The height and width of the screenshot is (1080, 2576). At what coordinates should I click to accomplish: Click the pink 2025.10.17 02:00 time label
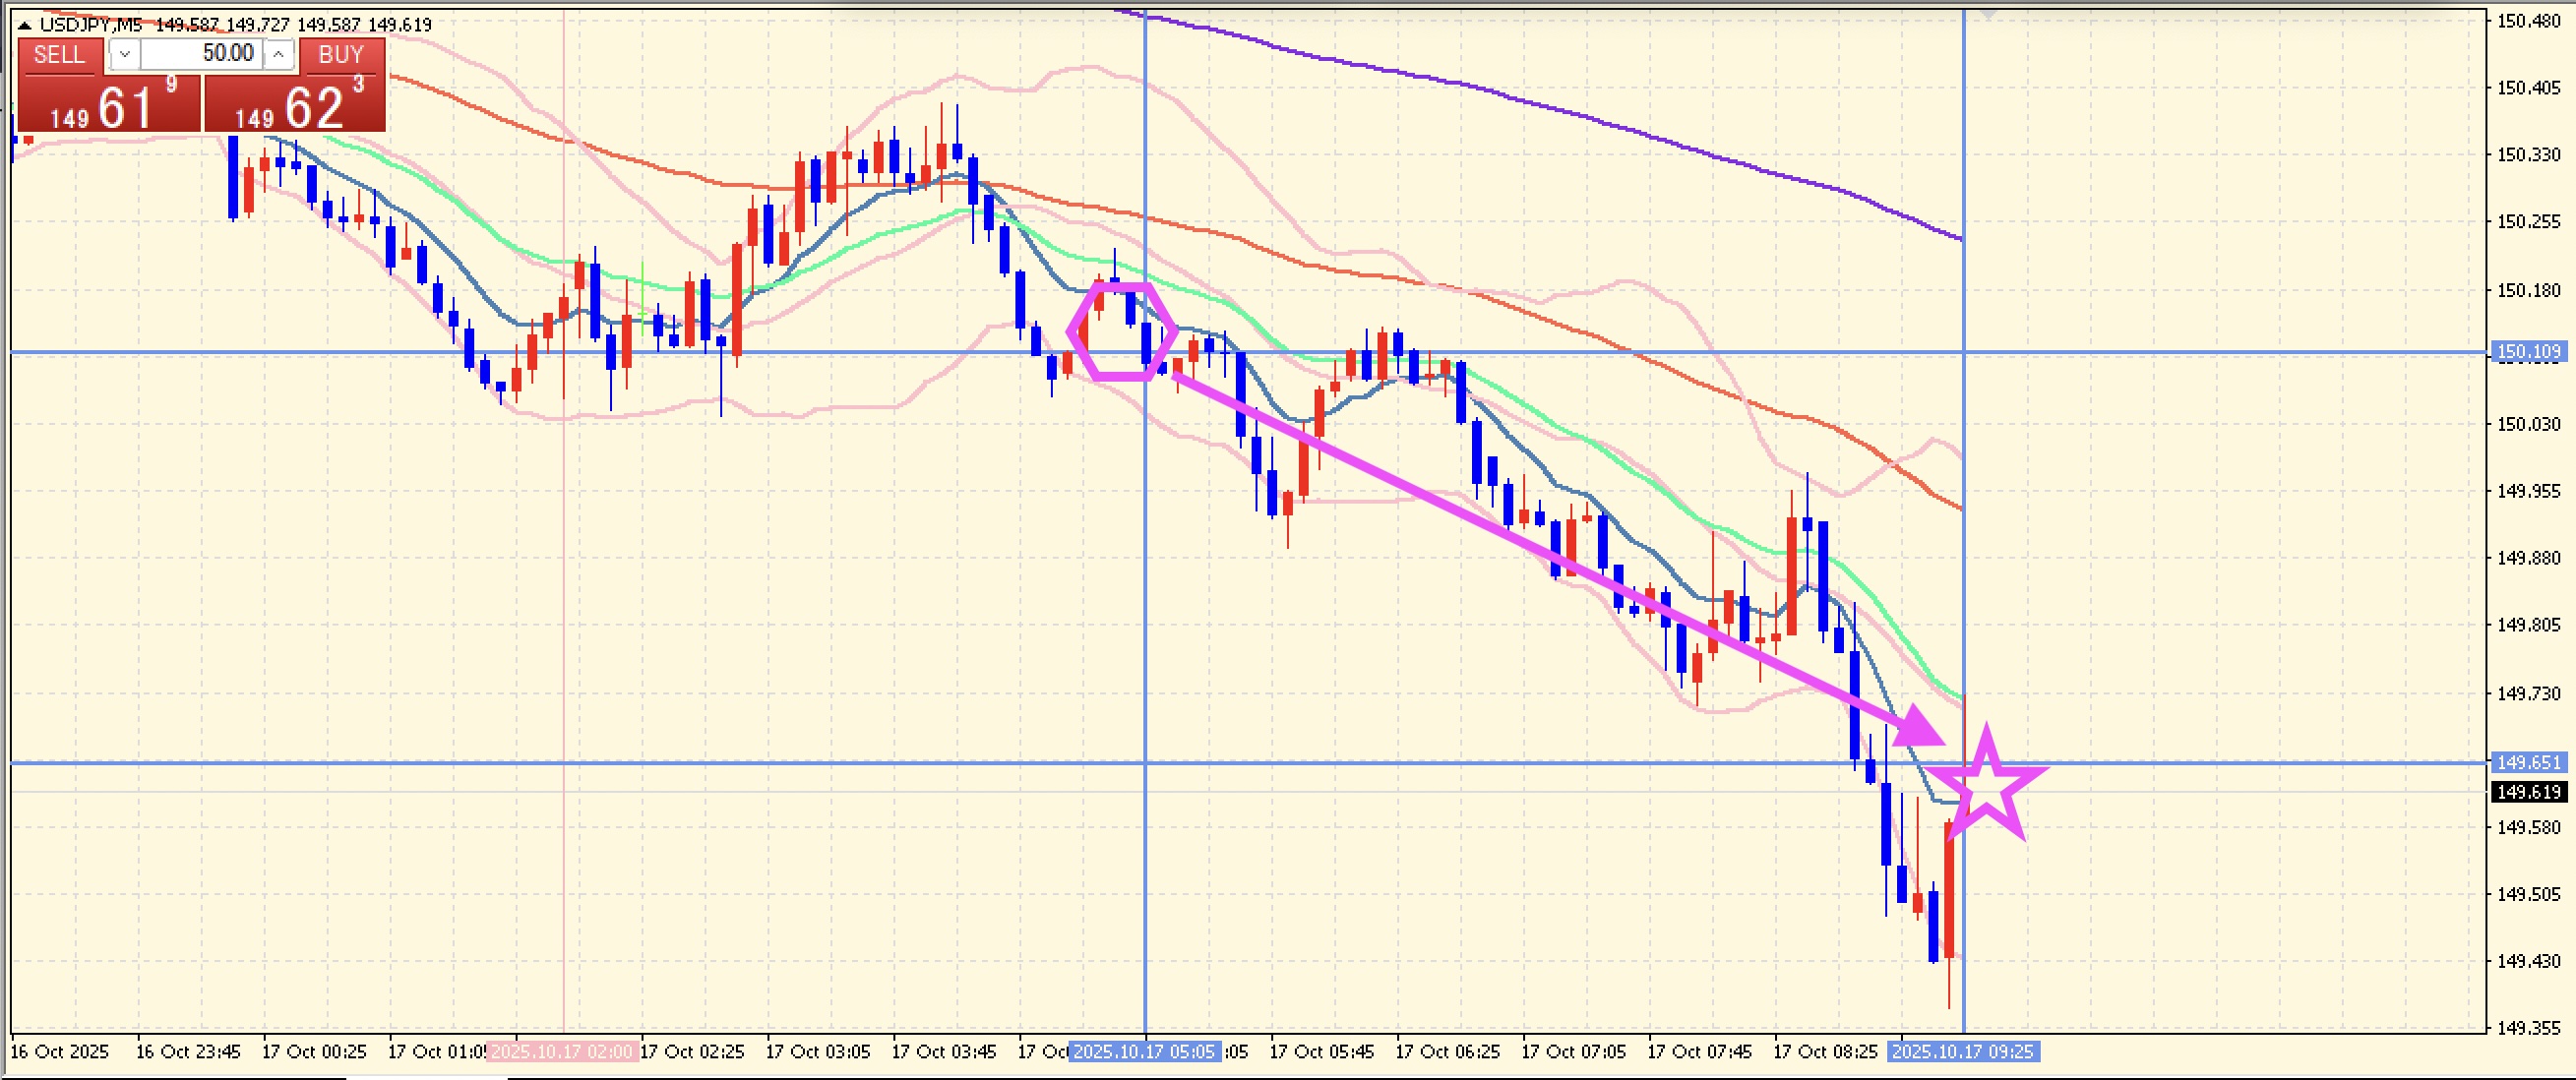562,1052
